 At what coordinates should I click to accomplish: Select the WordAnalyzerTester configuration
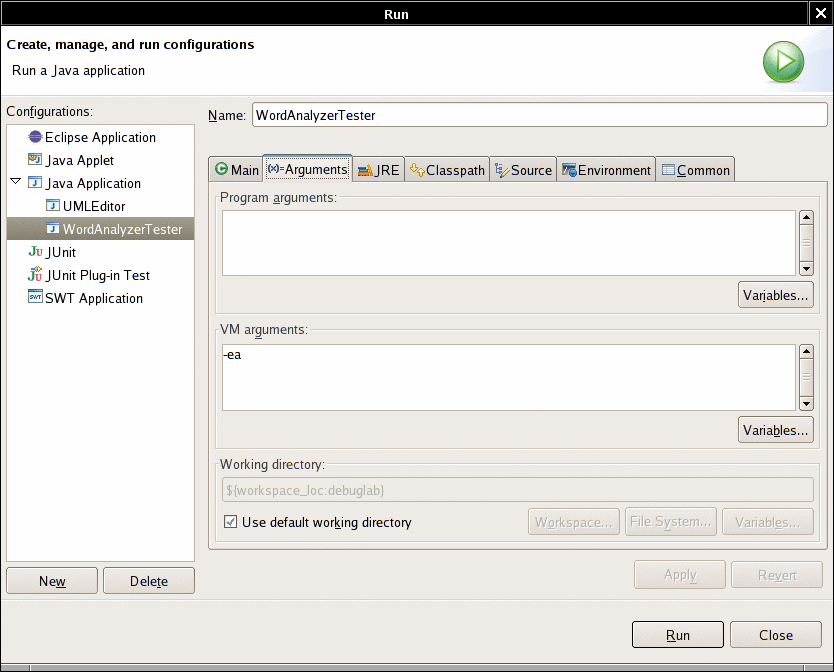pos(101,229)
